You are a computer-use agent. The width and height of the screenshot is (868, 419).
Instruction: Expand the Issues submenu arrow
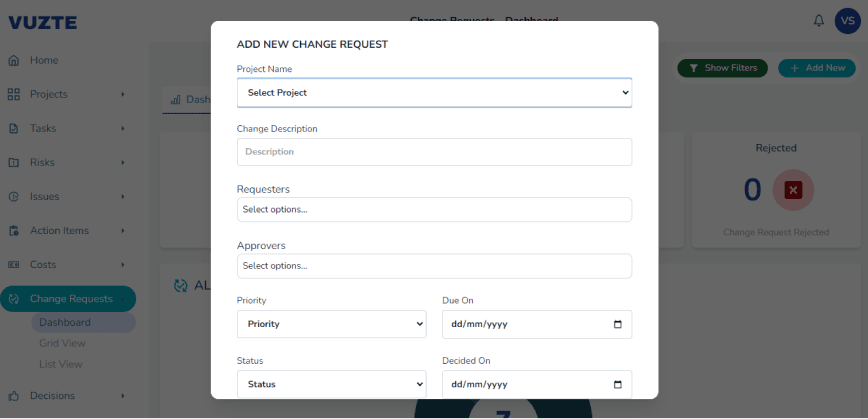point(123,196)
